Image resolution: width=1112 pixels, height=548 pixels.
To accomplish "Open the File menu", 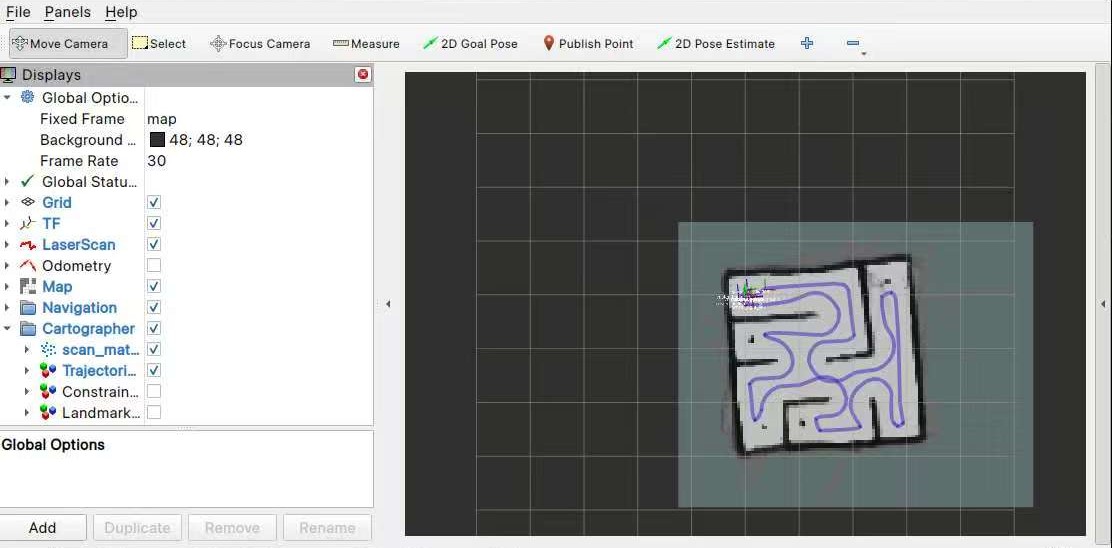I will (x=18, y=12).
